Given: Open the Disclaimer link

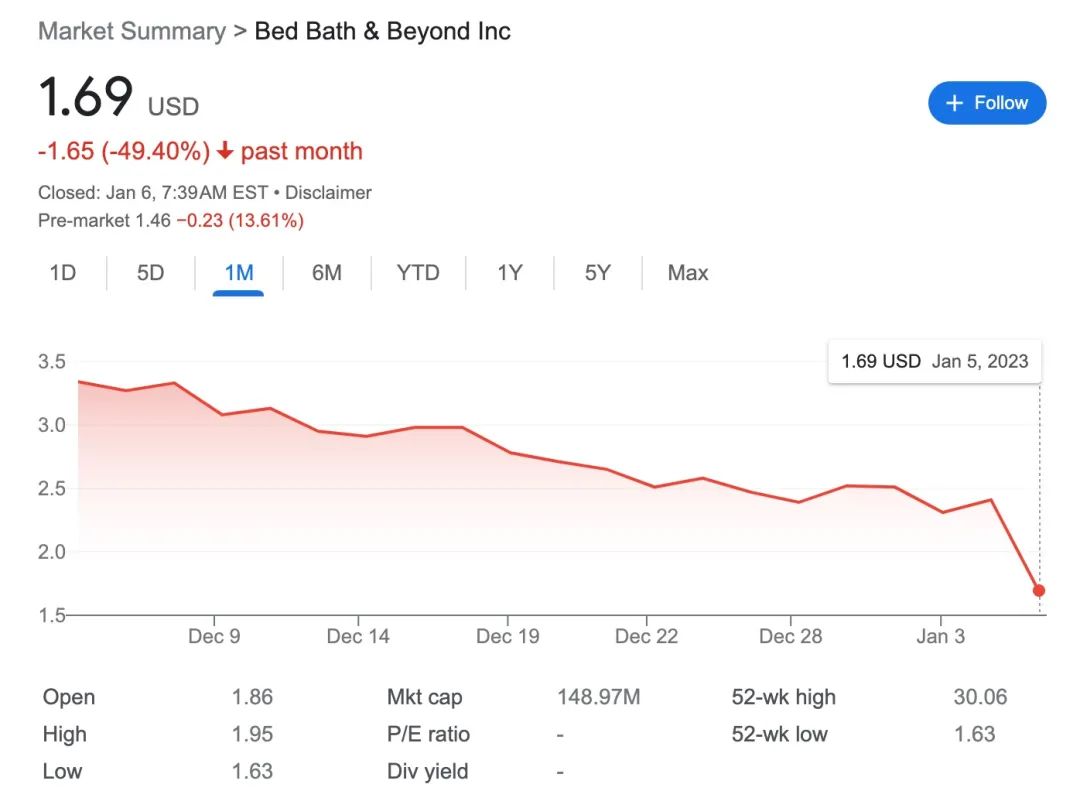Looking at the screenshot, I should pyautogui.click(x=328, y=192).
